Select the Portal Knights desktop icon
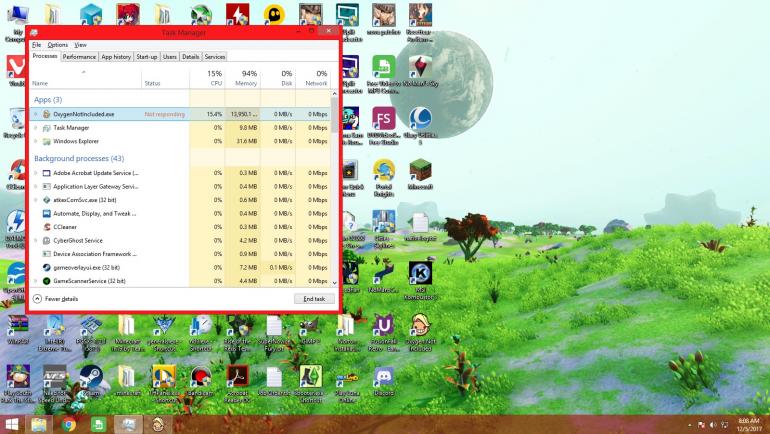770x434 pixels. [x=384, y=178]
